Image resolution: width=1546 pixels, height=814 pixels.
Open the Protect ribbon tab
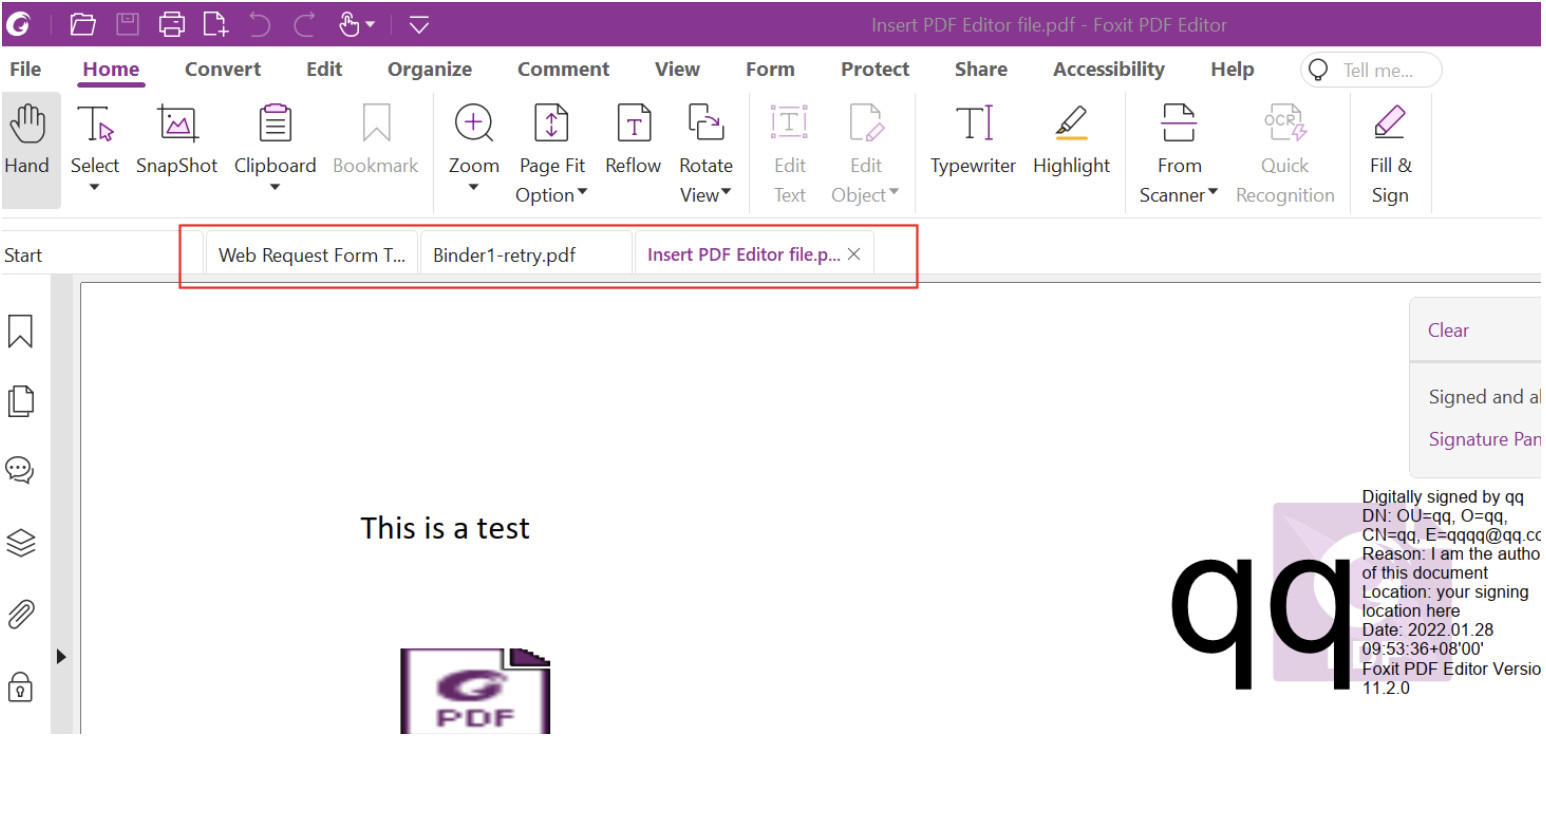(x=875, y=69)
